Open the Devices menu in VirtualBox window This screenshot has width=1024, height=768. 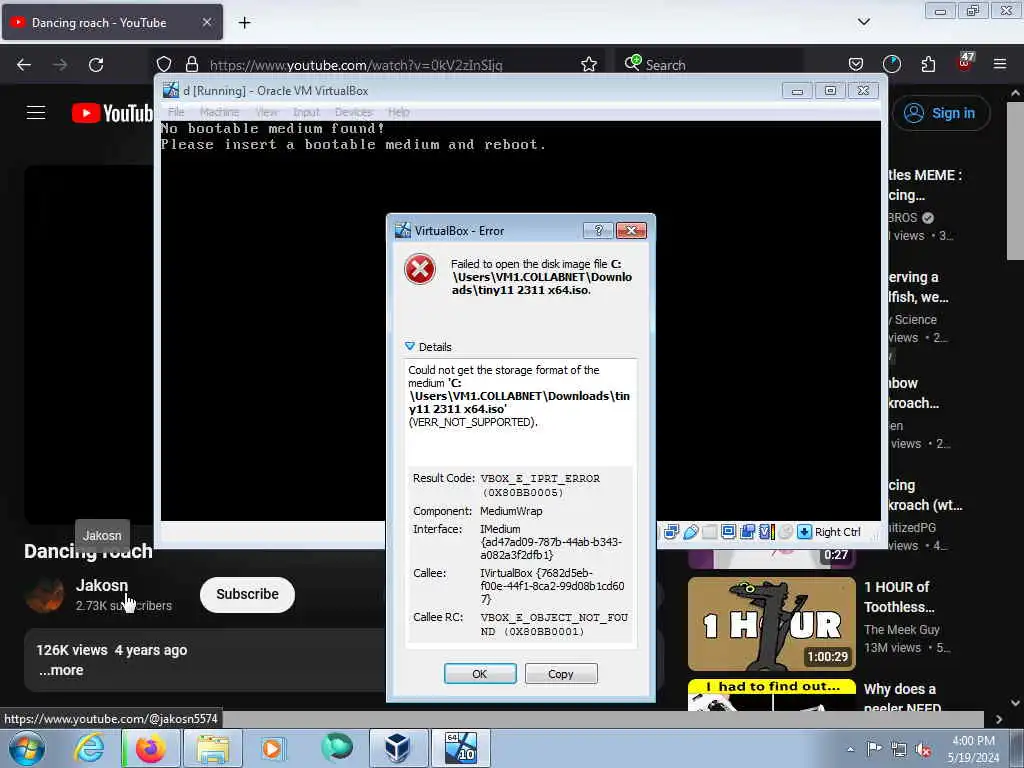click(353, 112)
